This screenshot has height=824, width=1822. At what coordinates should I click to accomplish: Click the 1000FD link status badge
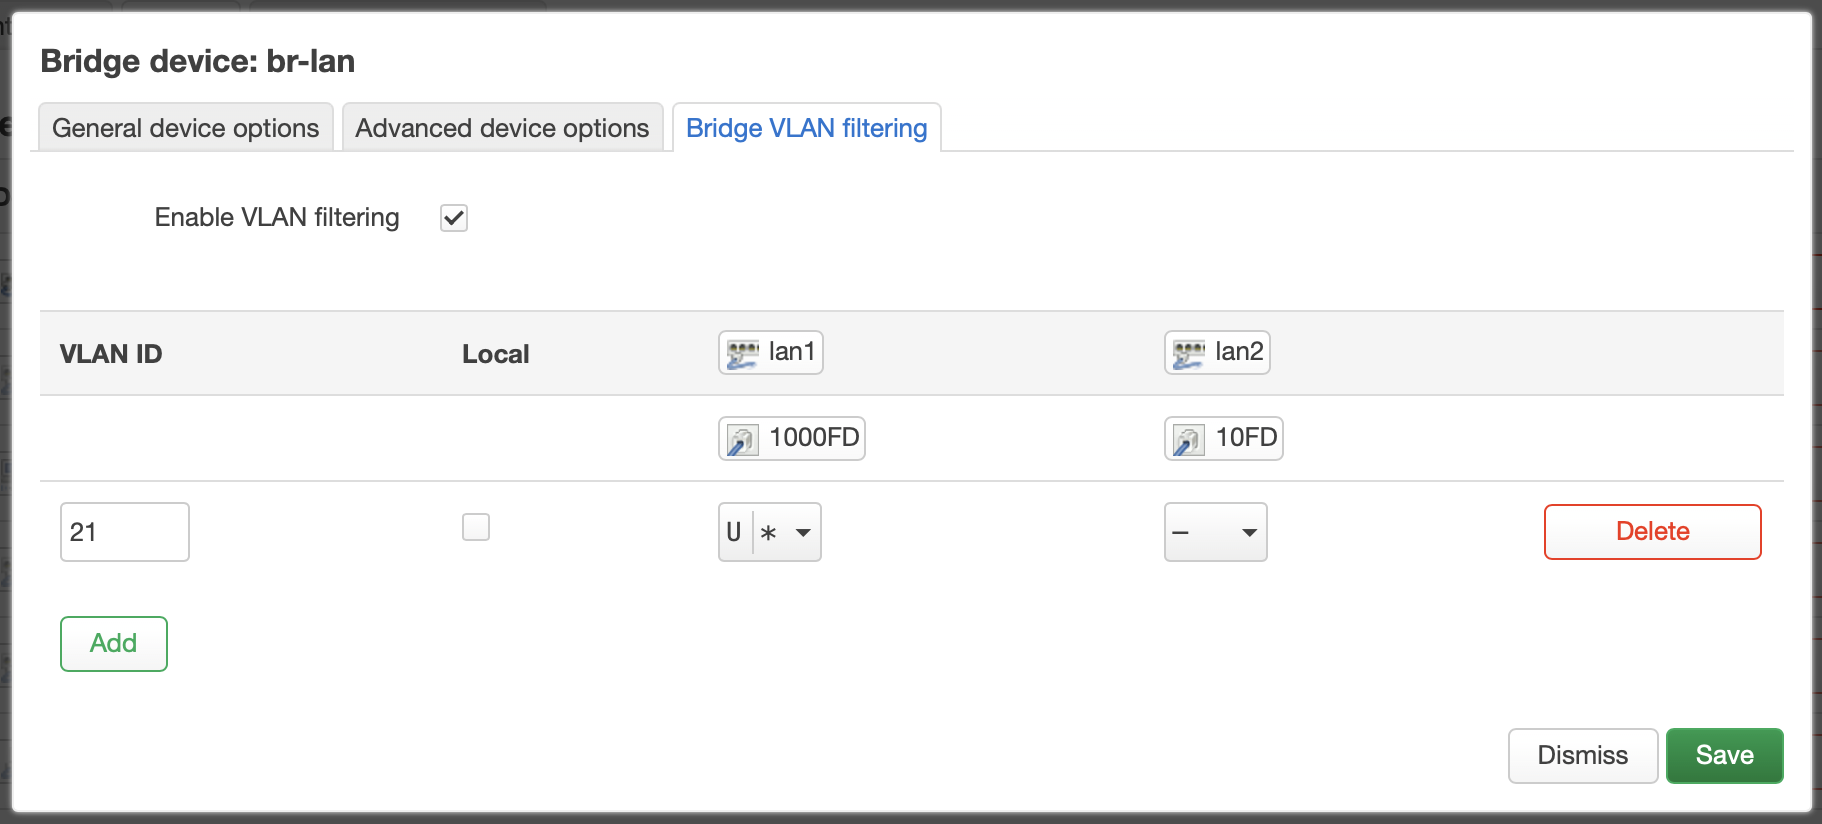click(x=792, y=438)
